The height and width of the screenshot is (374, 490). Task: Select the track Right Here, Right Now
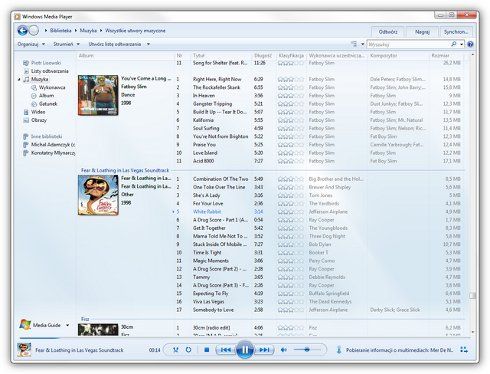[x=217, y=79]
